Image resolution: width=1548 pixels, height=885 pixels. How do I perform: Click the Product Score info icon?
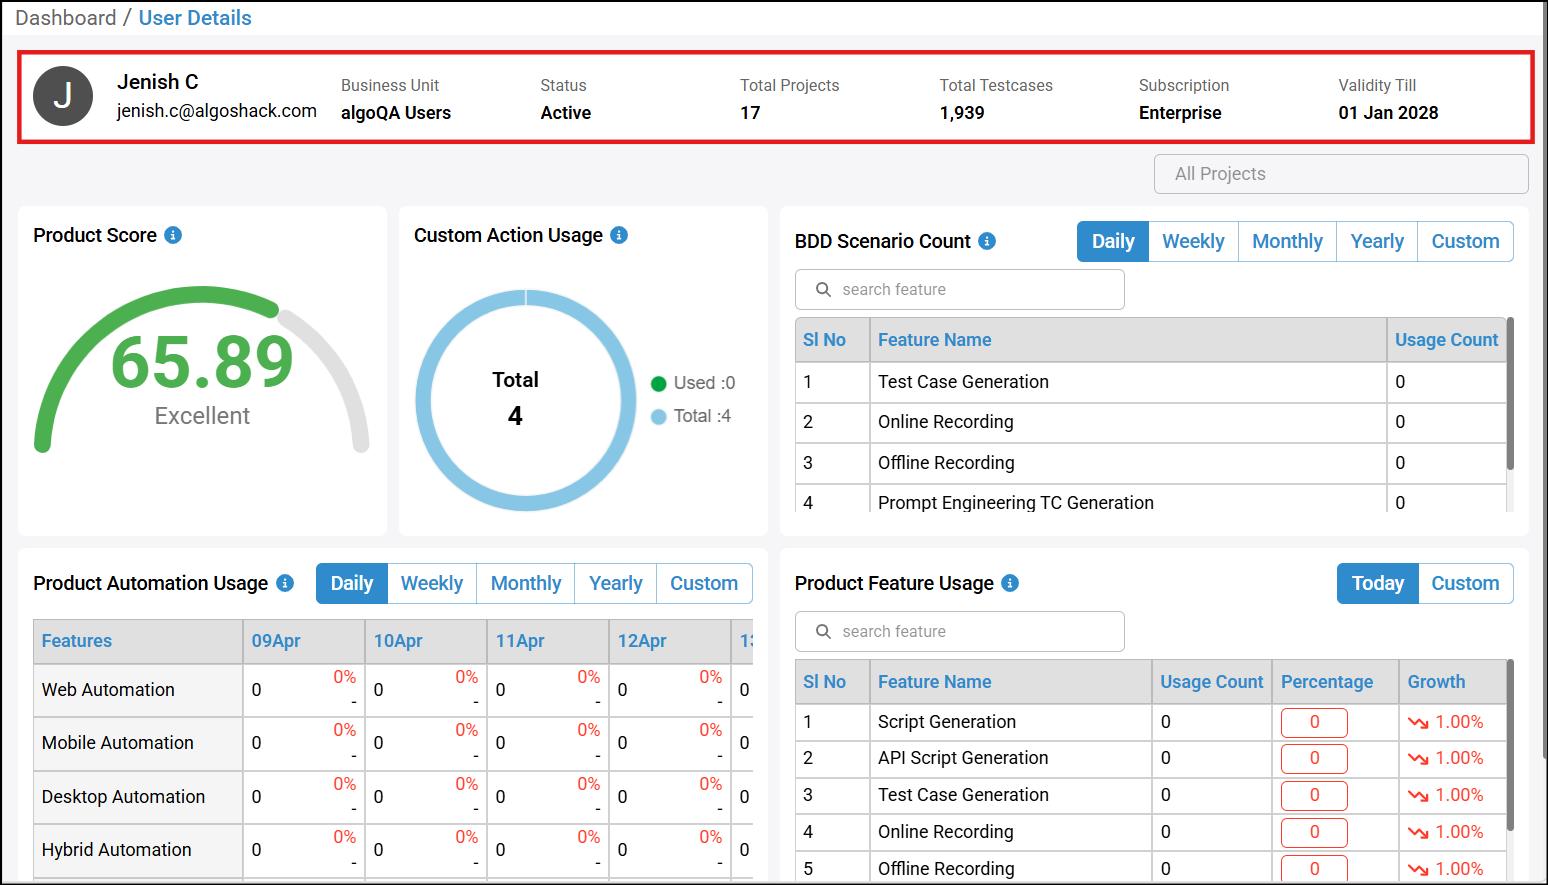tap(173, 235)
